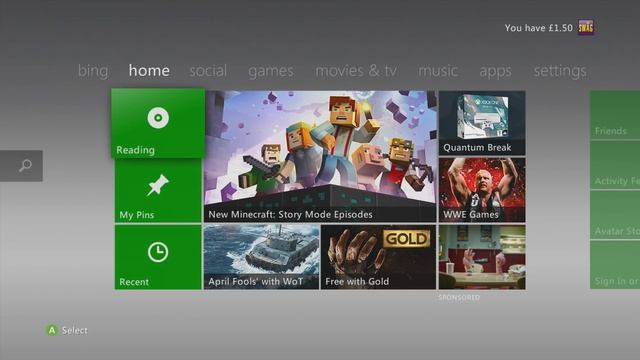Open the disc tray Reading tile
The height and width of the screenshot is (360, 640).
point(158,123)
